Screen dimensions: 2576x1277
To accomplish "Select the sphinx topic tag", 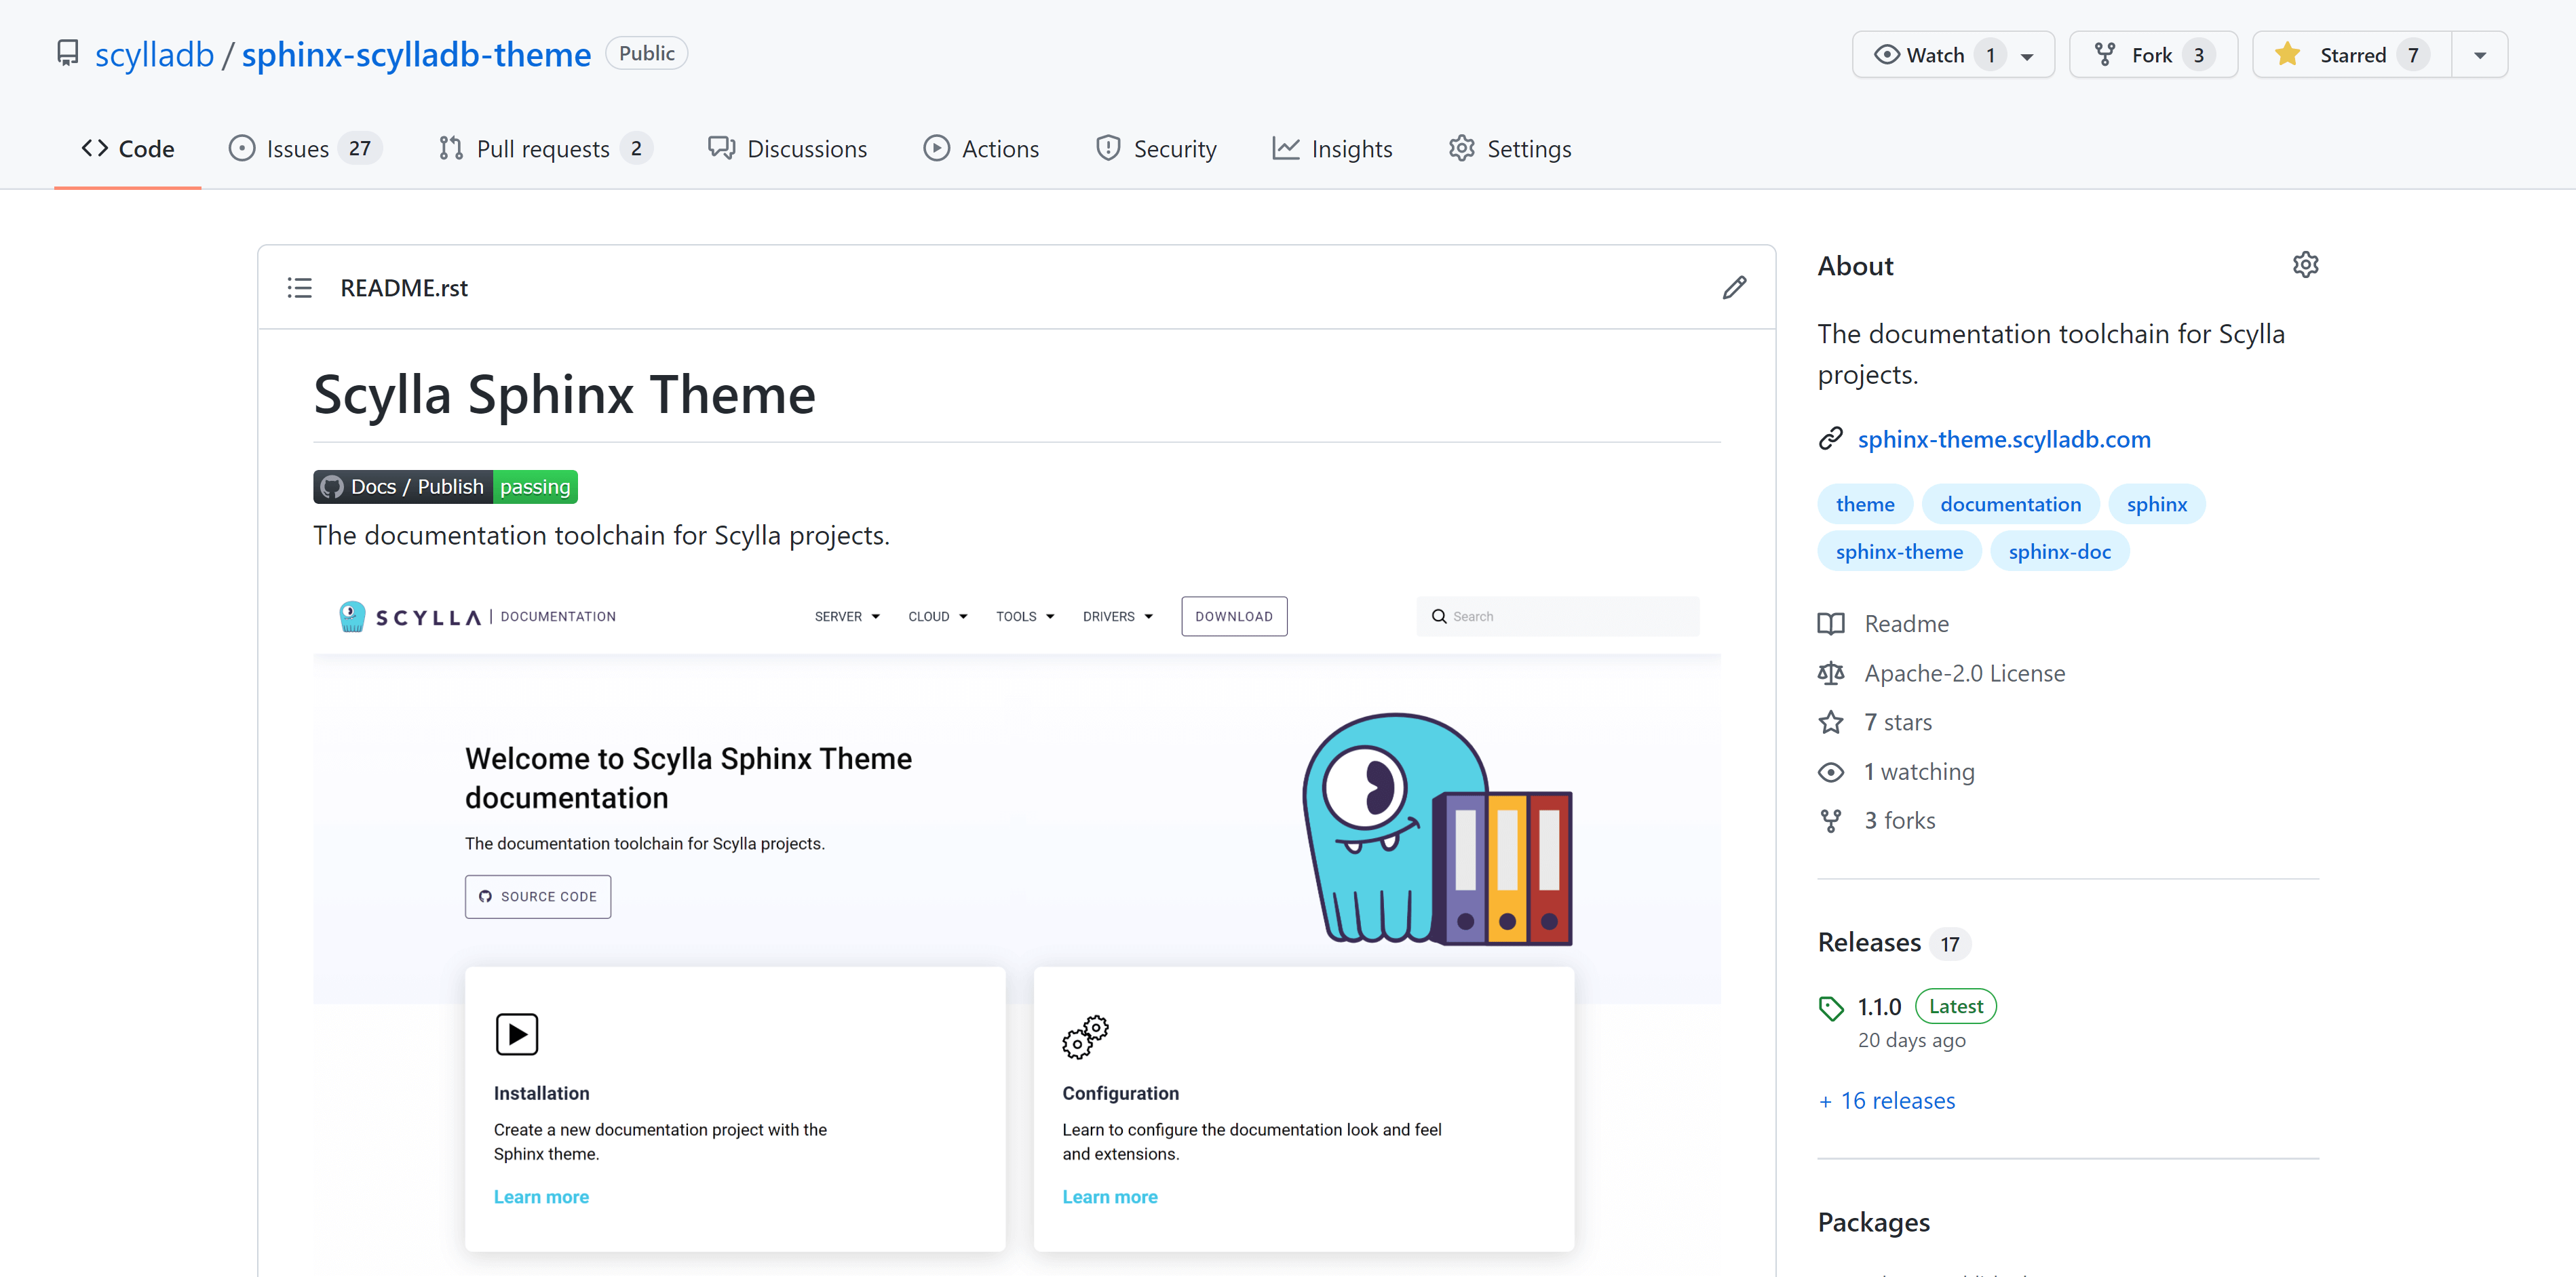I will [2156, 504].
